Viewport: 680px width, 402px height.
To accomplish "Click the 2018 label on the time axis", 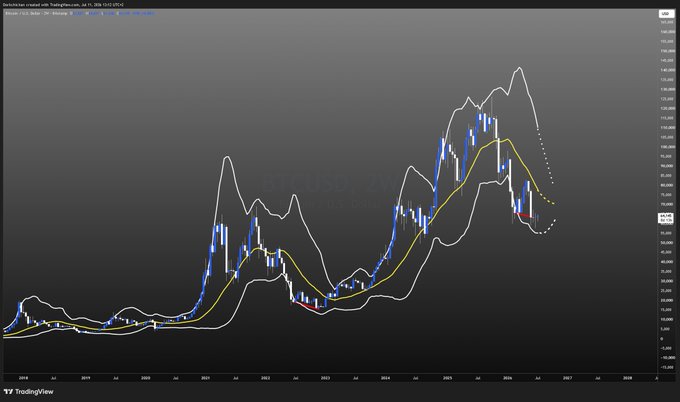I will [23, 378].
